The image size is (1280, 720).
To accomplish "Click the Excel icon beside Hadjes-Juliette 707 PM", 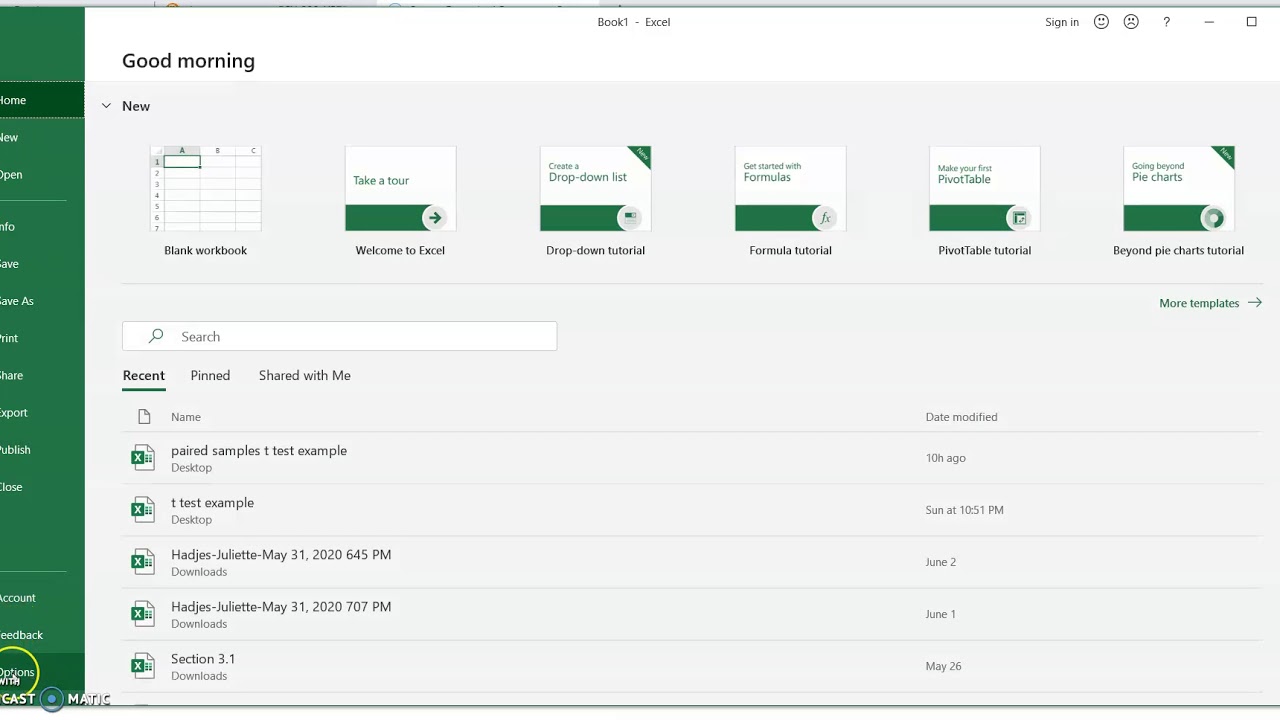I will click(x=143, y=614).
